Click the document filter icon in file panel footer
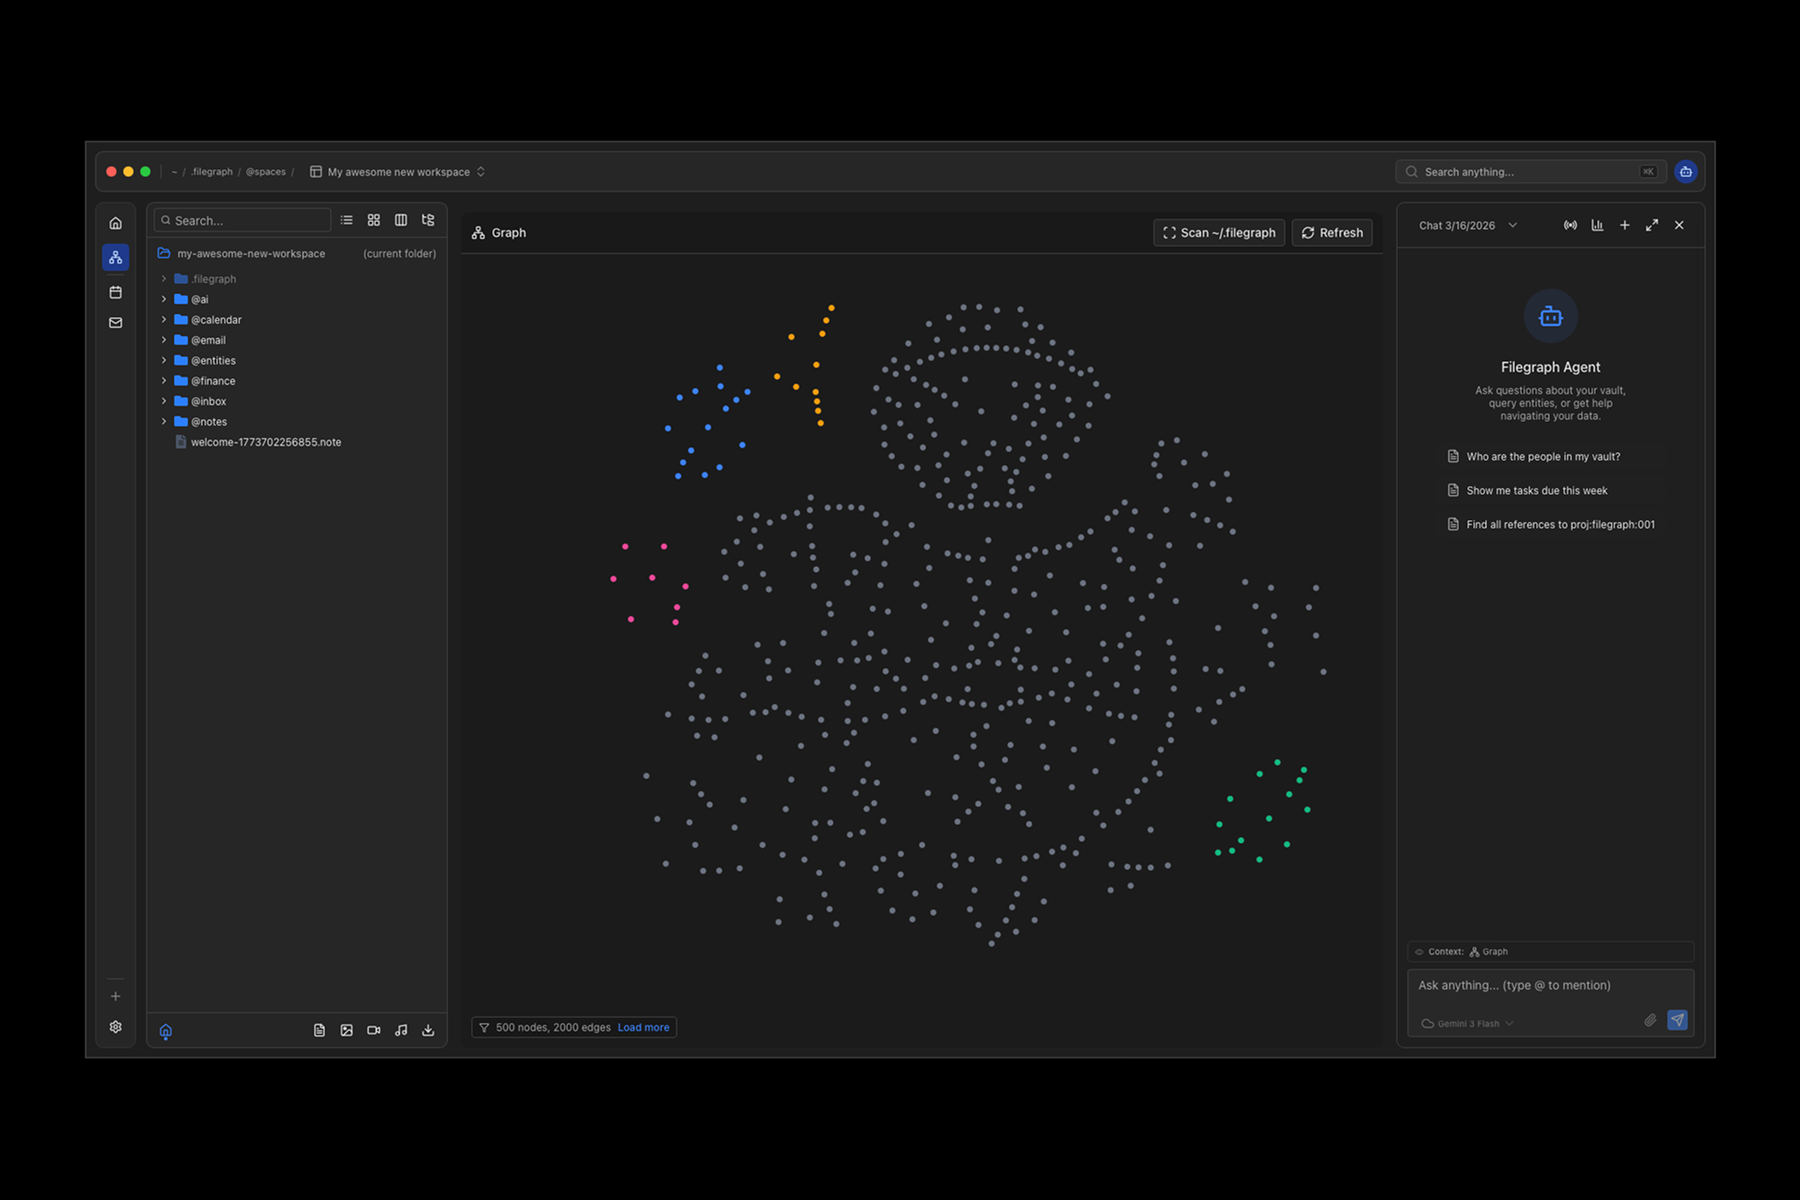Image resolution: width=1800 pixels, height=1200 pixels. (319, 1031)
